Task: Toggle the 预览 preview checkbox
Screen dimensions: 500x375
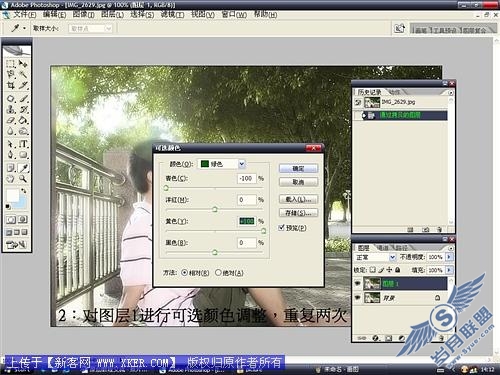Action: tap(281, 228)
